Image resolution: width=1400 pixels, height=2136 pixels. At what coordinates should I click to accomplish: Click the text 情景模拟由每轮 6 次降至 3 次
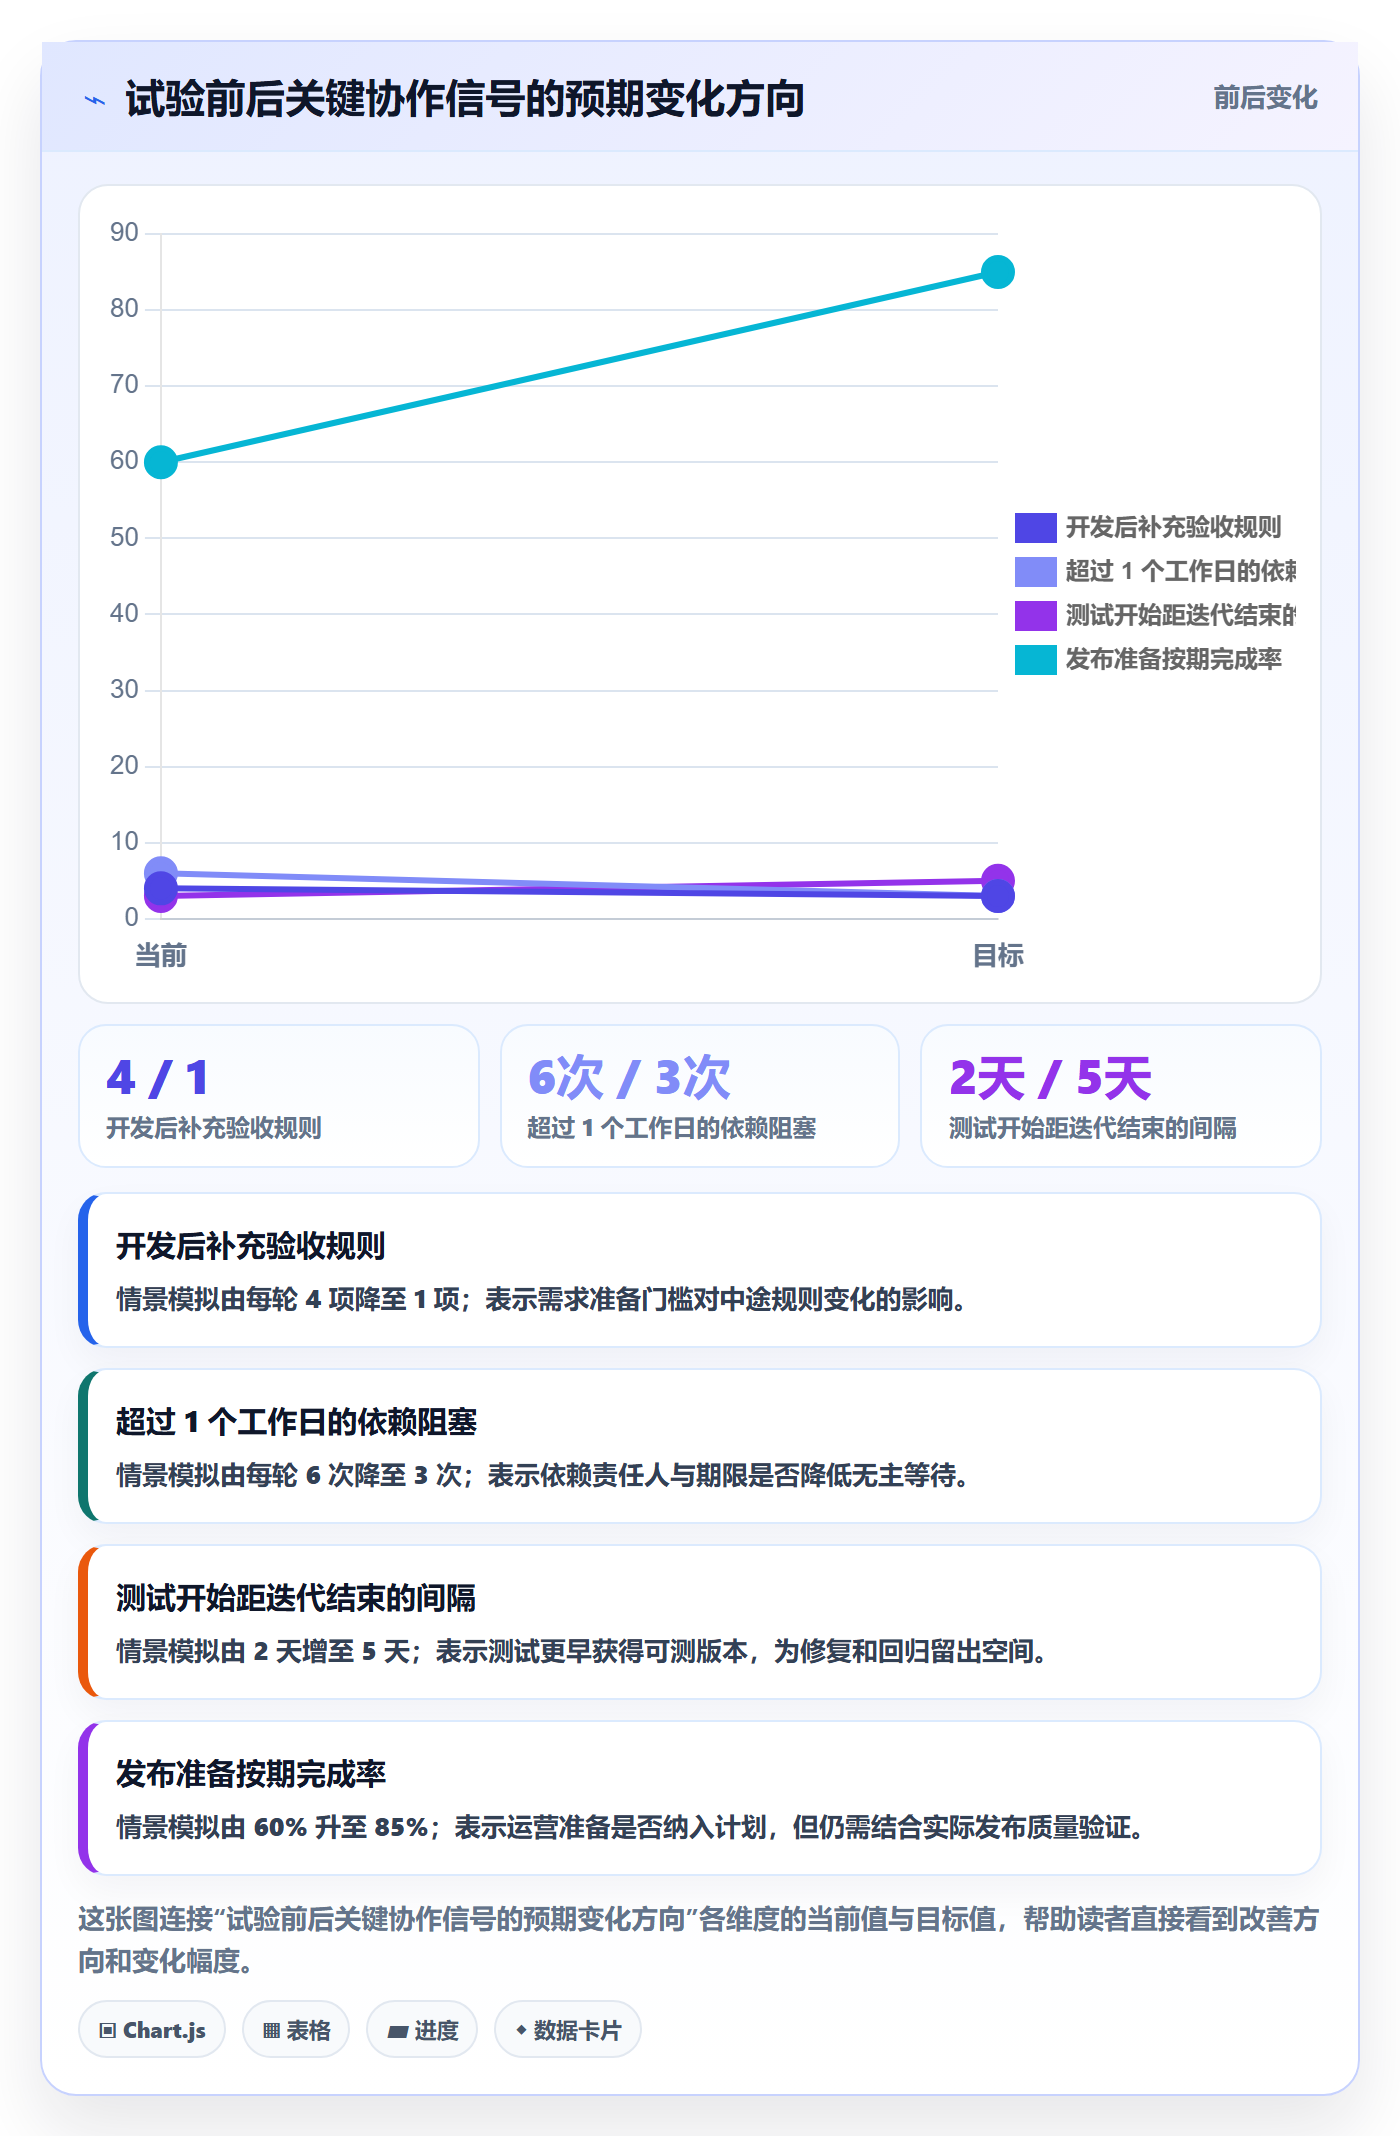[289, 1475]
